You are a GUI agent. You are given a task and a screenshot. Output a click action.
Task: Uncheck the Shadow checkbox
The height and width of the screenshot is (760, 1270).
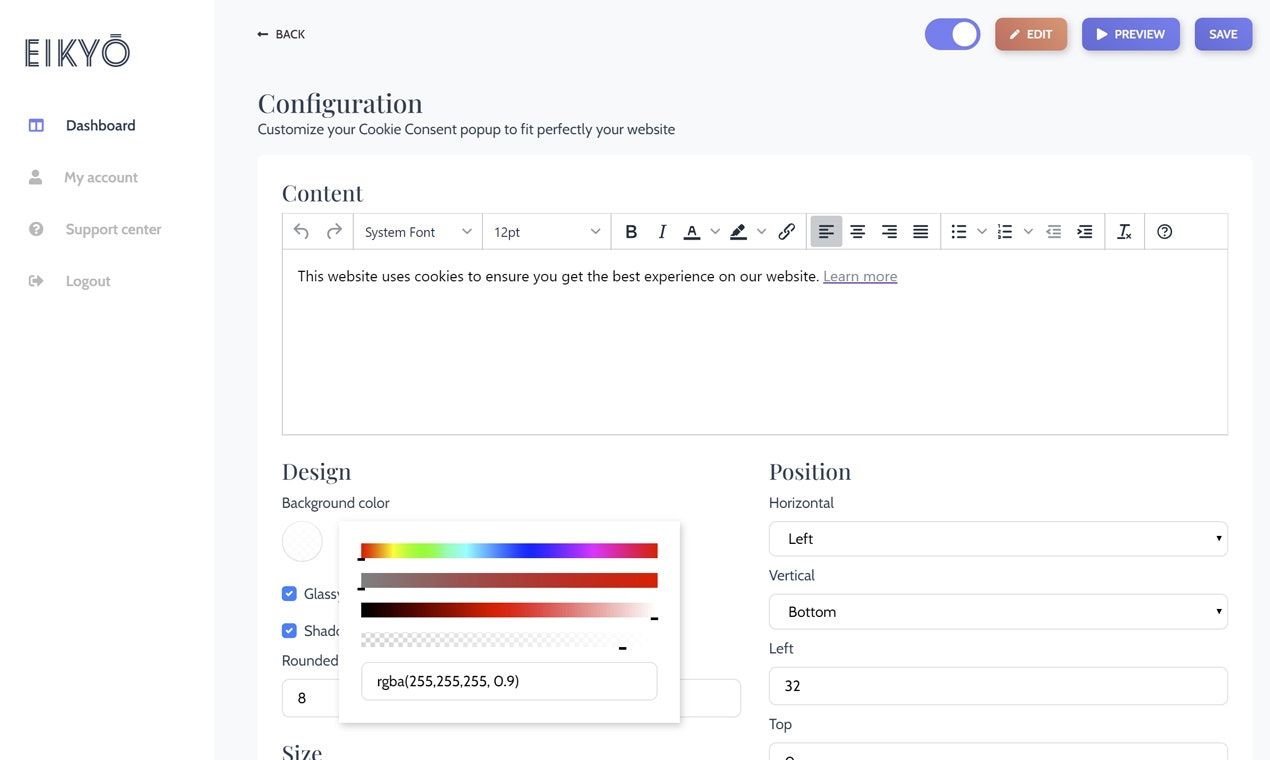click(289, 631)
